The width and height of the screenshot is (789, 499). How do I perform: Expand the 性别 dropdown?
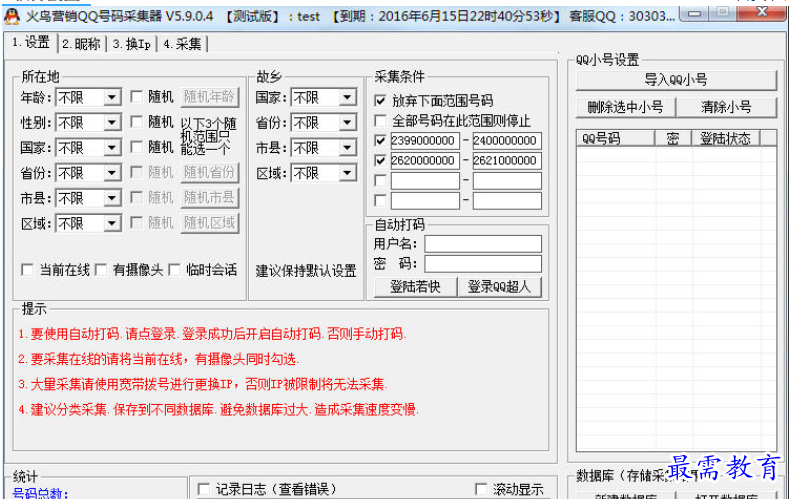click(x=112, y=122)
